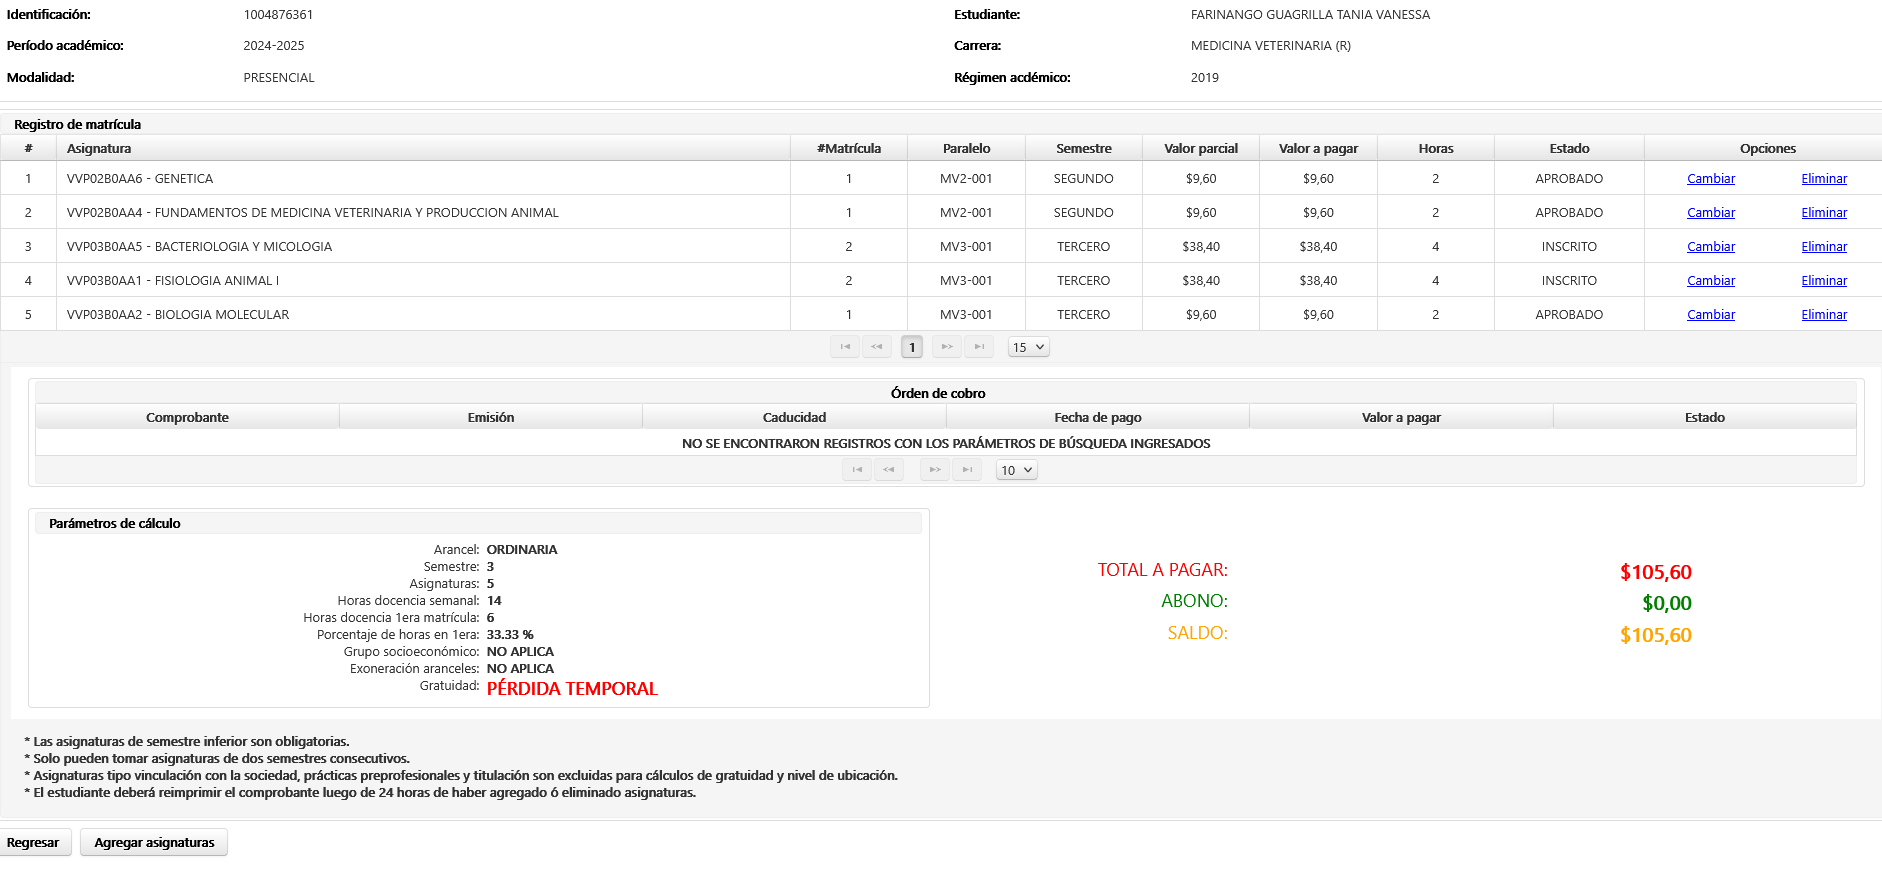Click the Asignatura column header

[423, 148]
